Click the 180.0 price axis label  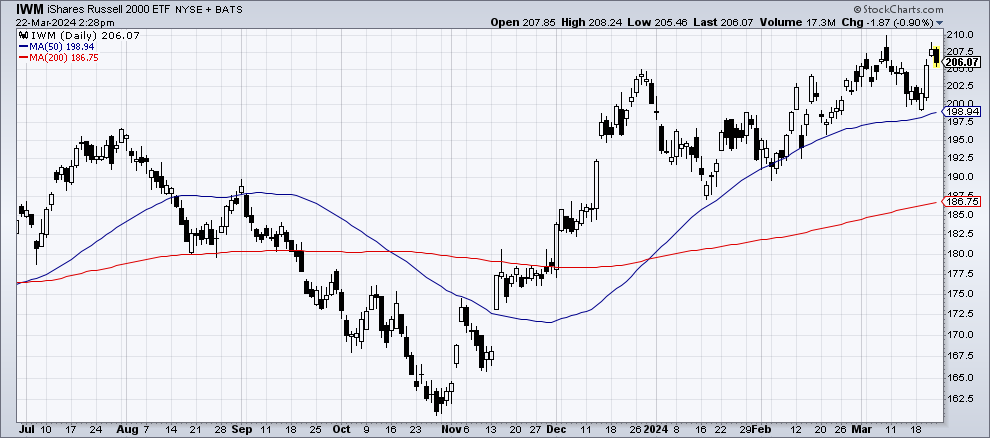[958, 254]
